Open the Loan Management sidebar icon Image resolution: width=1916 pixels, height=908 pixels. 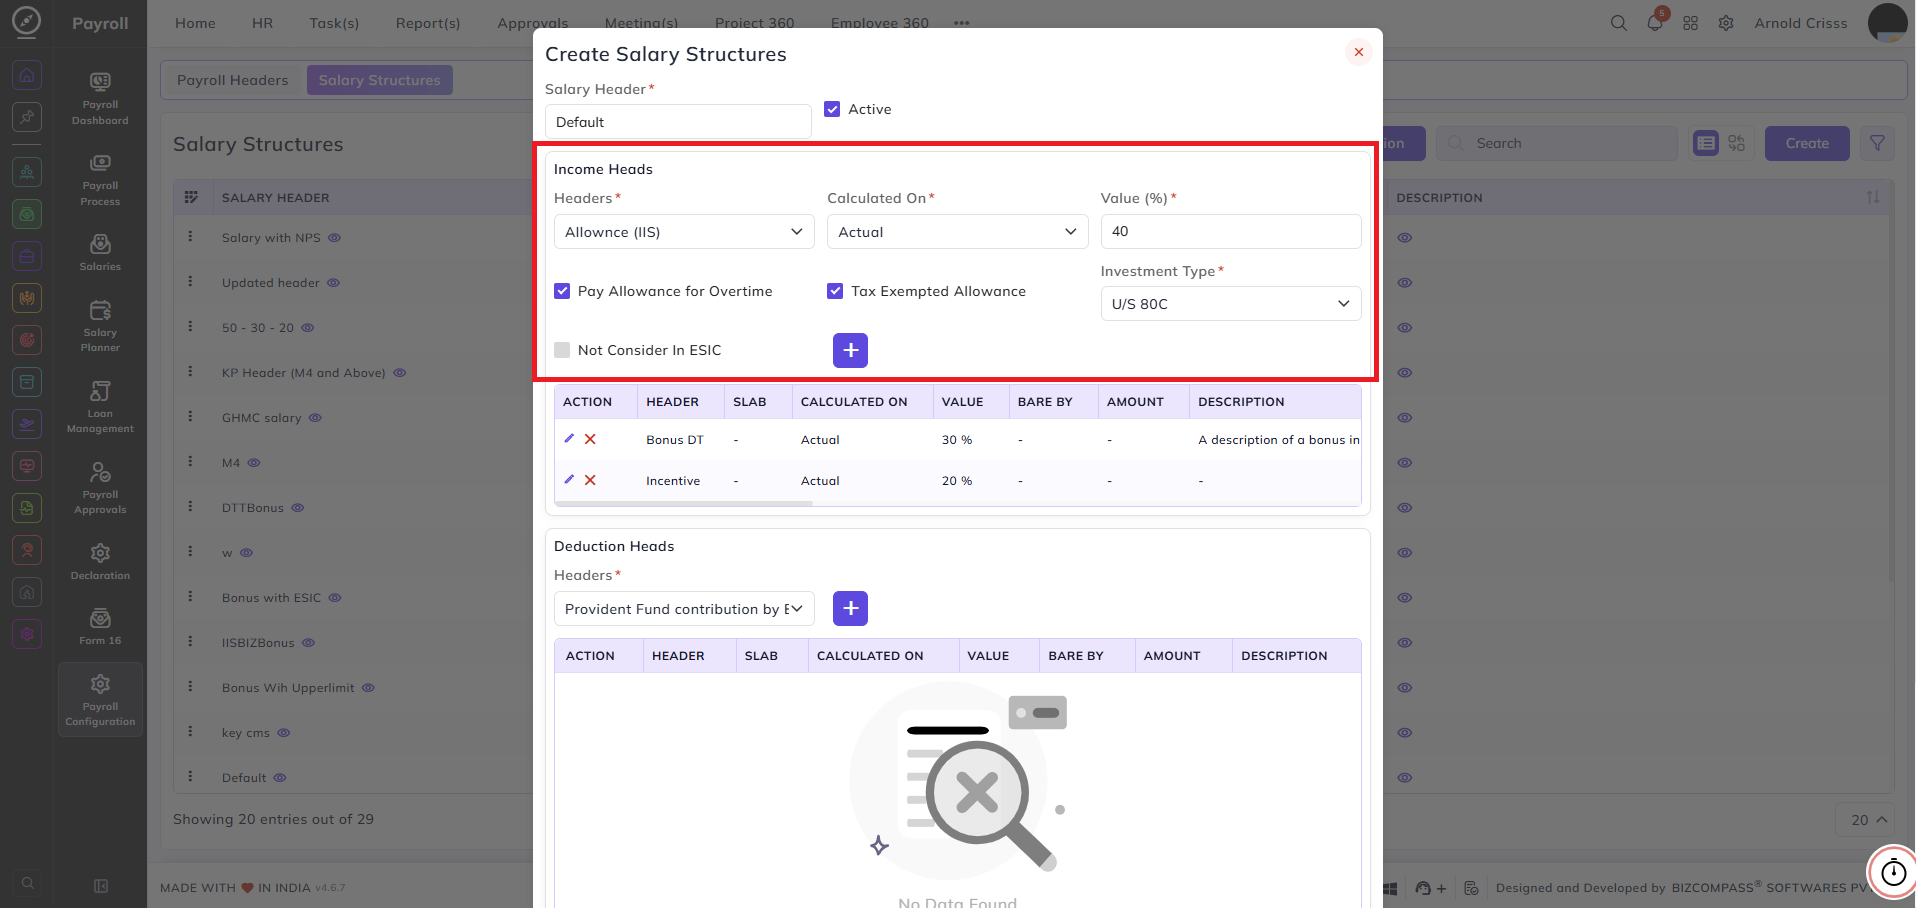(x=100, y=407)
